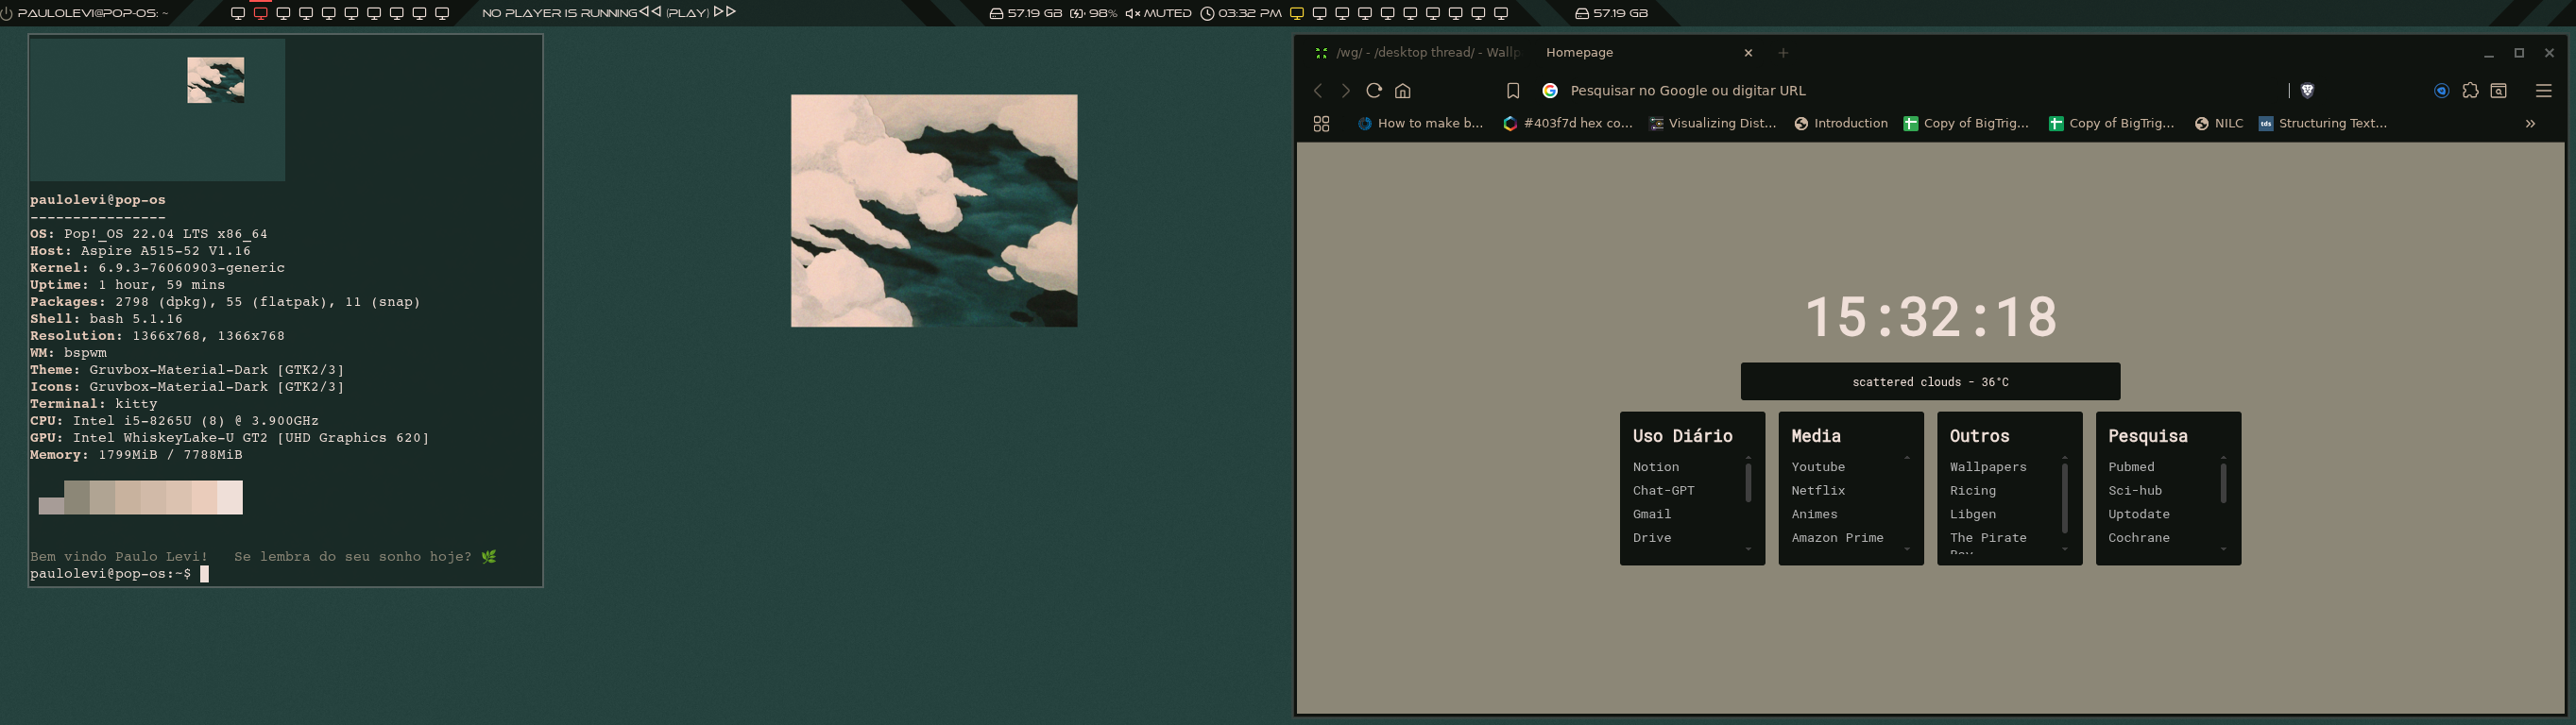Switch to the /wg/ desktop thread tab
The width and height of the screenshot is (2576, 725).
[1418, 53]
